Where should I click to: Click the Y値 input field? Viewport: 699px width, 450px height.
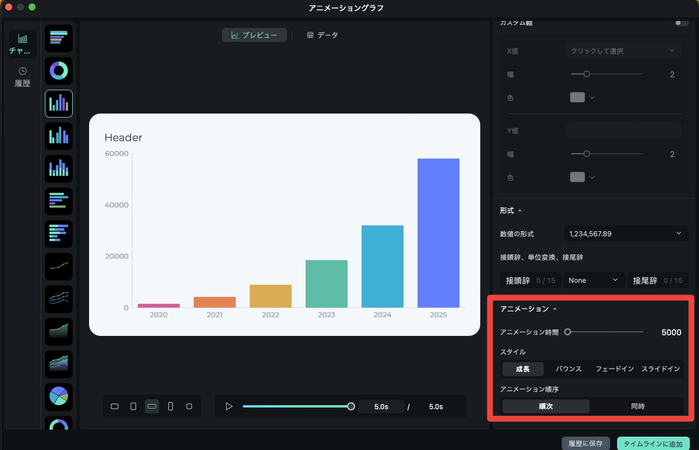pos(623,131)
